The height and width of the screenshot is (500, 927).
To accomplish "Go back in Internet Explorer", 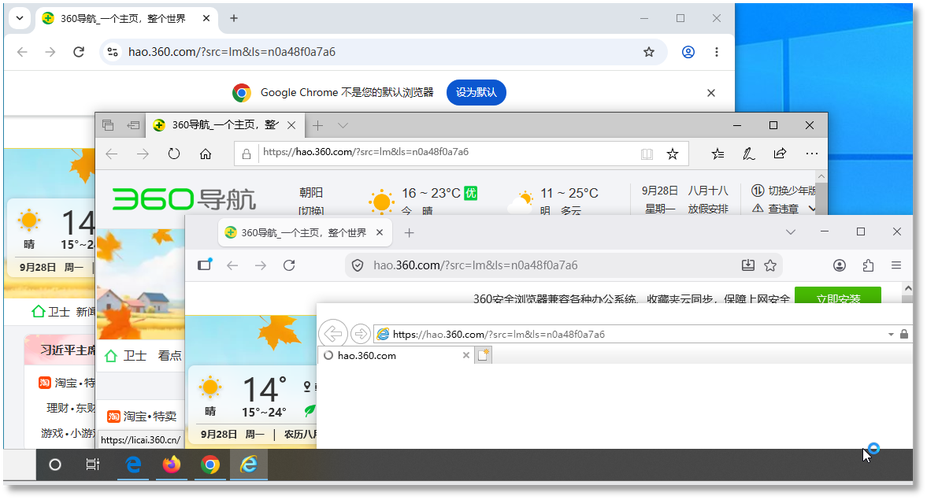I will (333, 334).
